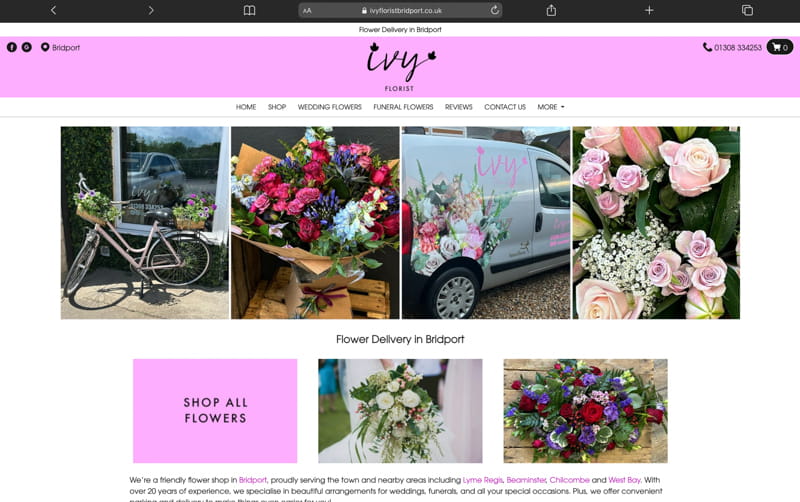Viewport: 800px width, 502px height.
Task: Open the Safari share sheet icon
Action: (551, 10)
